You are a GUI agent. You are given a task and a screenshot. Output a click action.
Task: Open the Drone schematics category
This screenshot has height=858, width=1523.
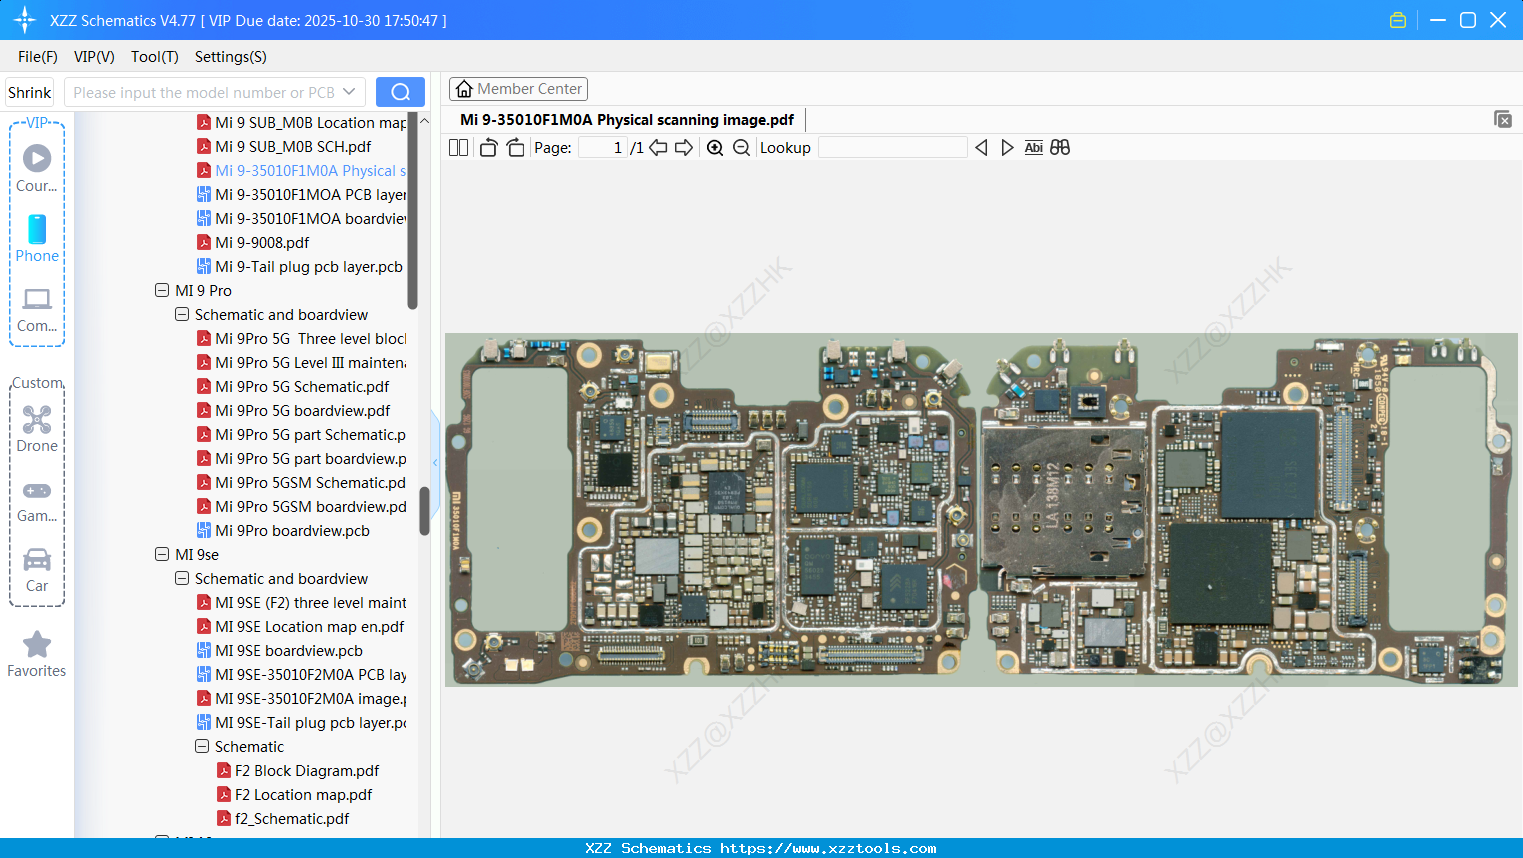click(36, 430)
